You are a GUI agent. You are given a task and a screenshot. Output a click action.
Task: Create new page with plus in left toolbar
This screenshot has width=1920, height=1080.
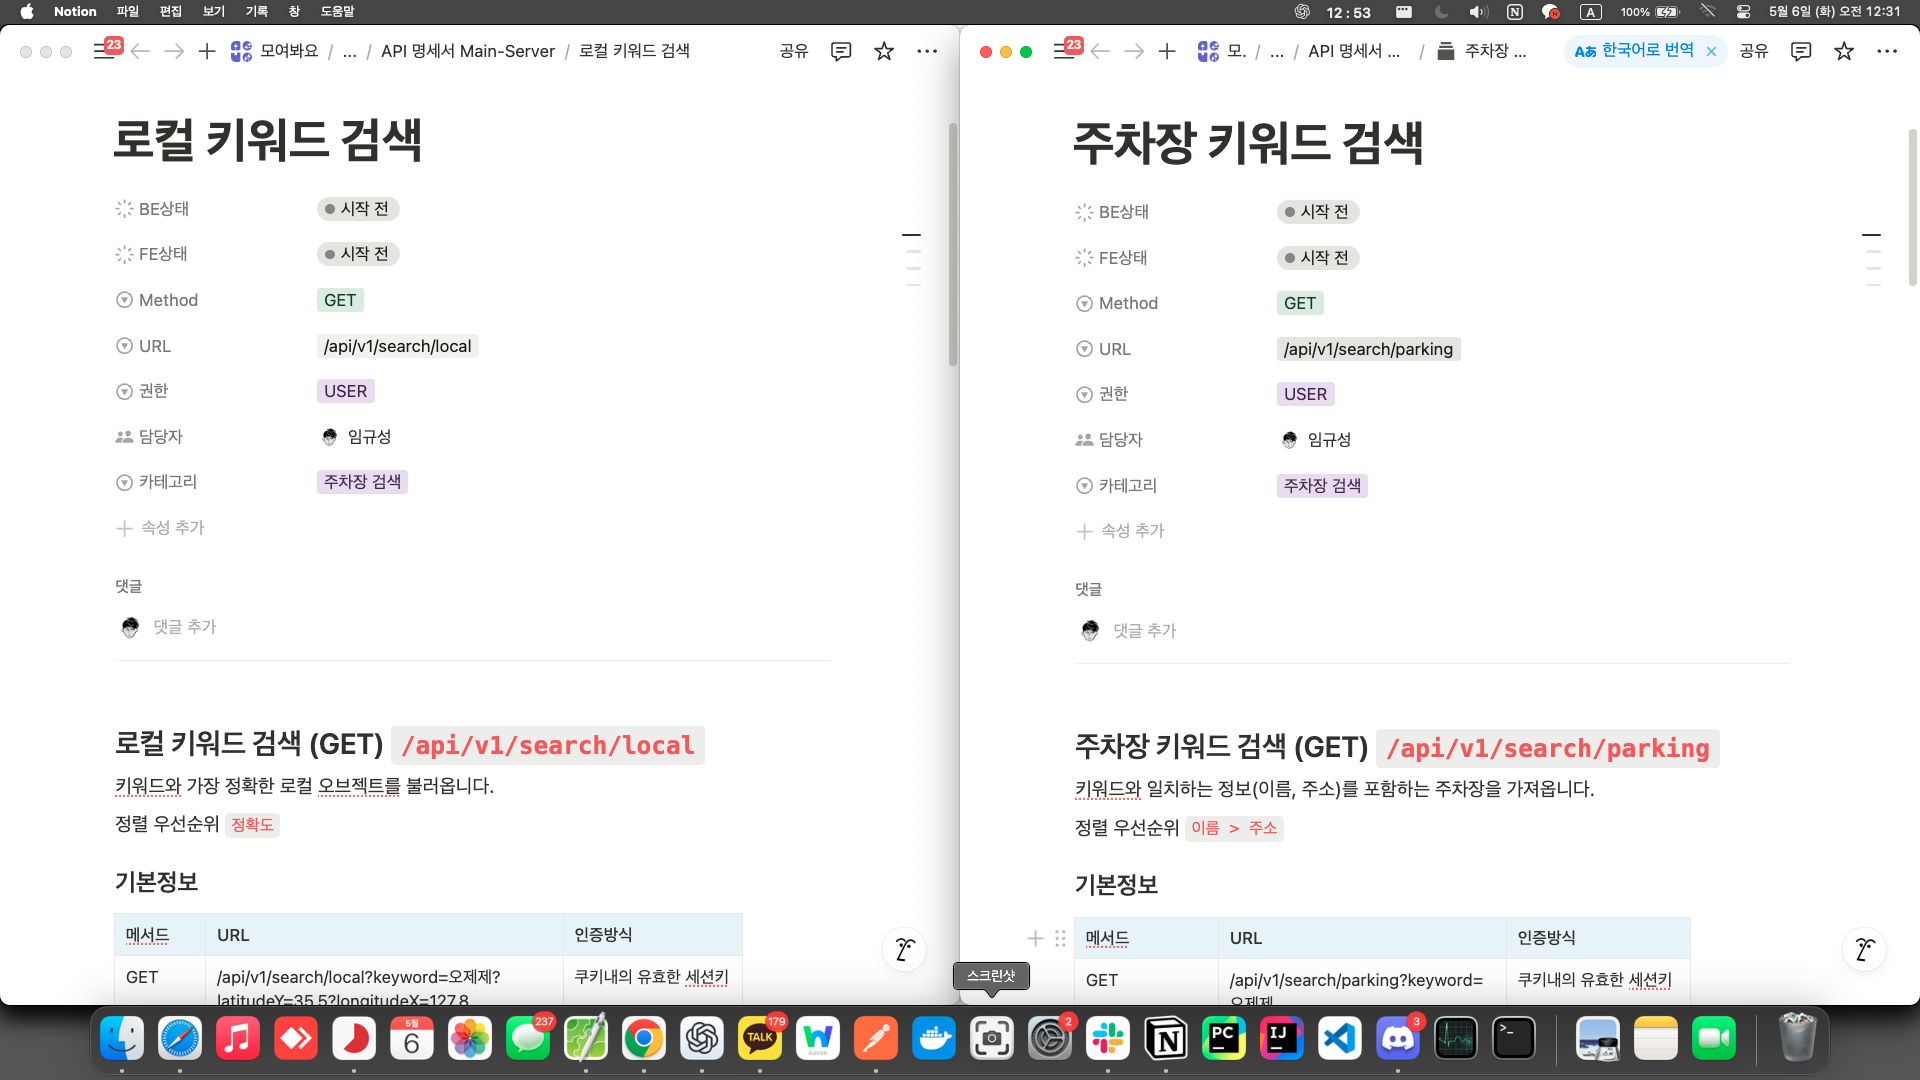point(207,51)
